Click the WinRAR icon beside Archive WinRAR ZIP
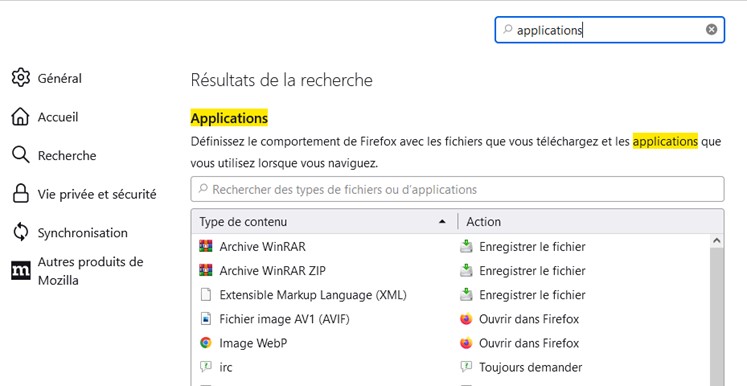747x386 pixels. point(206,271)
